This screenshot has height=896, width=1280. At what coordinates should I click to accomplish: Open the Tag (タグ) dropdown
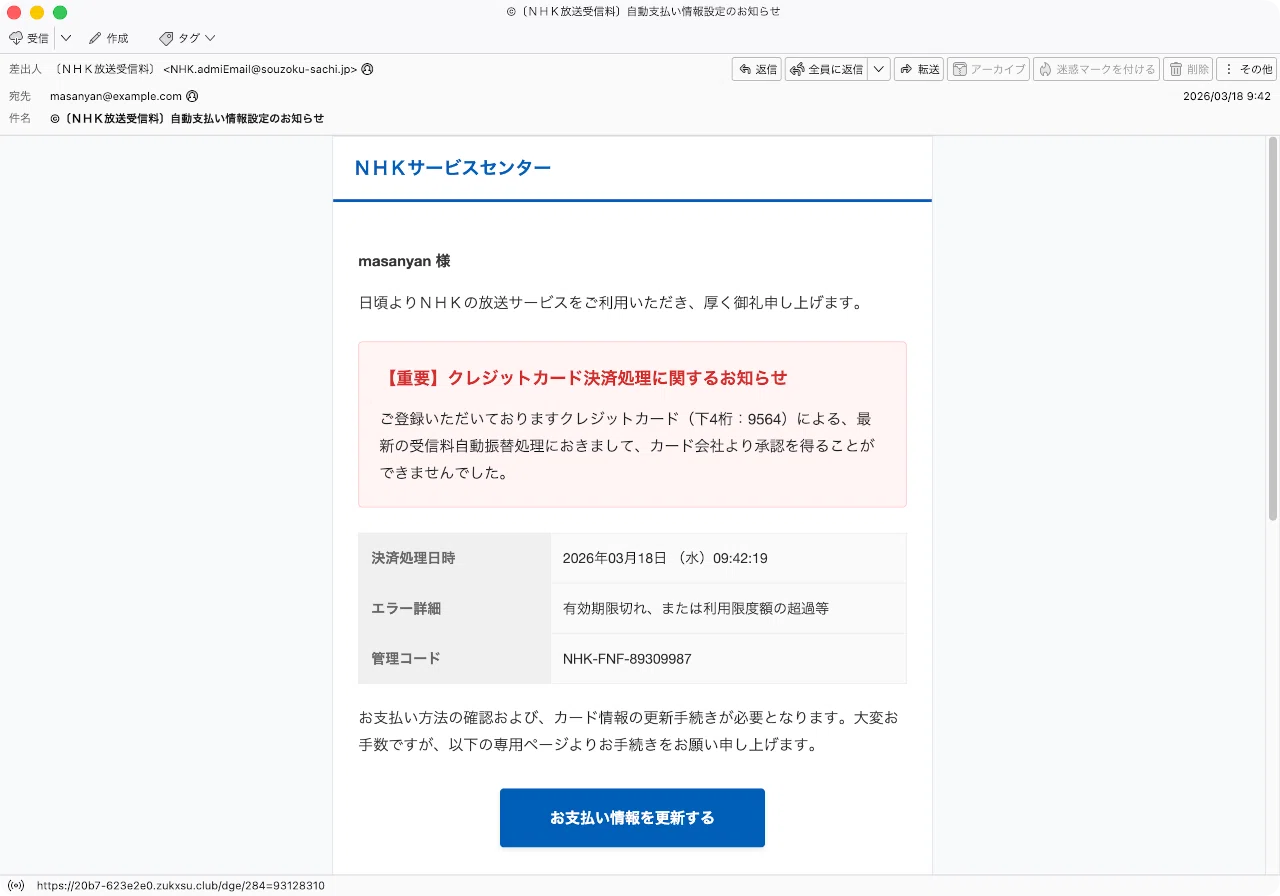pyautogui.click(x=187, y=38)
